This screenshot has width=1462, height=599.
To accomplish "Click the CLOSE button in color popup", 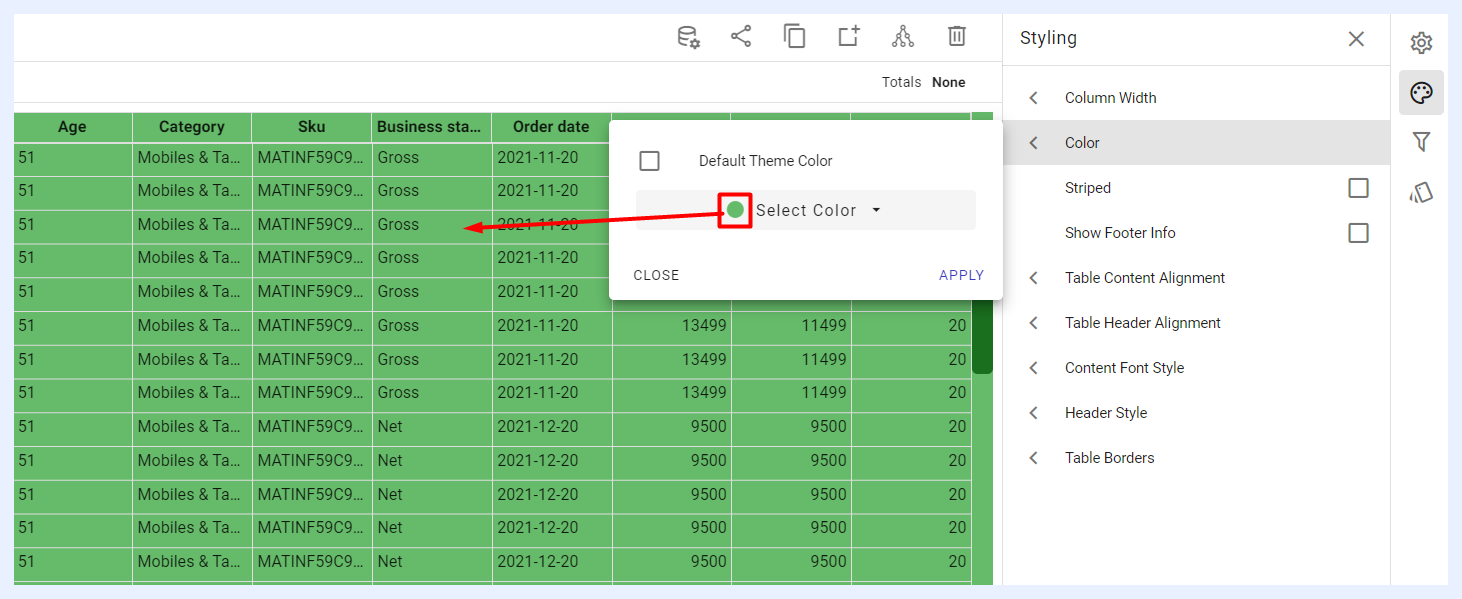I will click(x=656, y=275).
